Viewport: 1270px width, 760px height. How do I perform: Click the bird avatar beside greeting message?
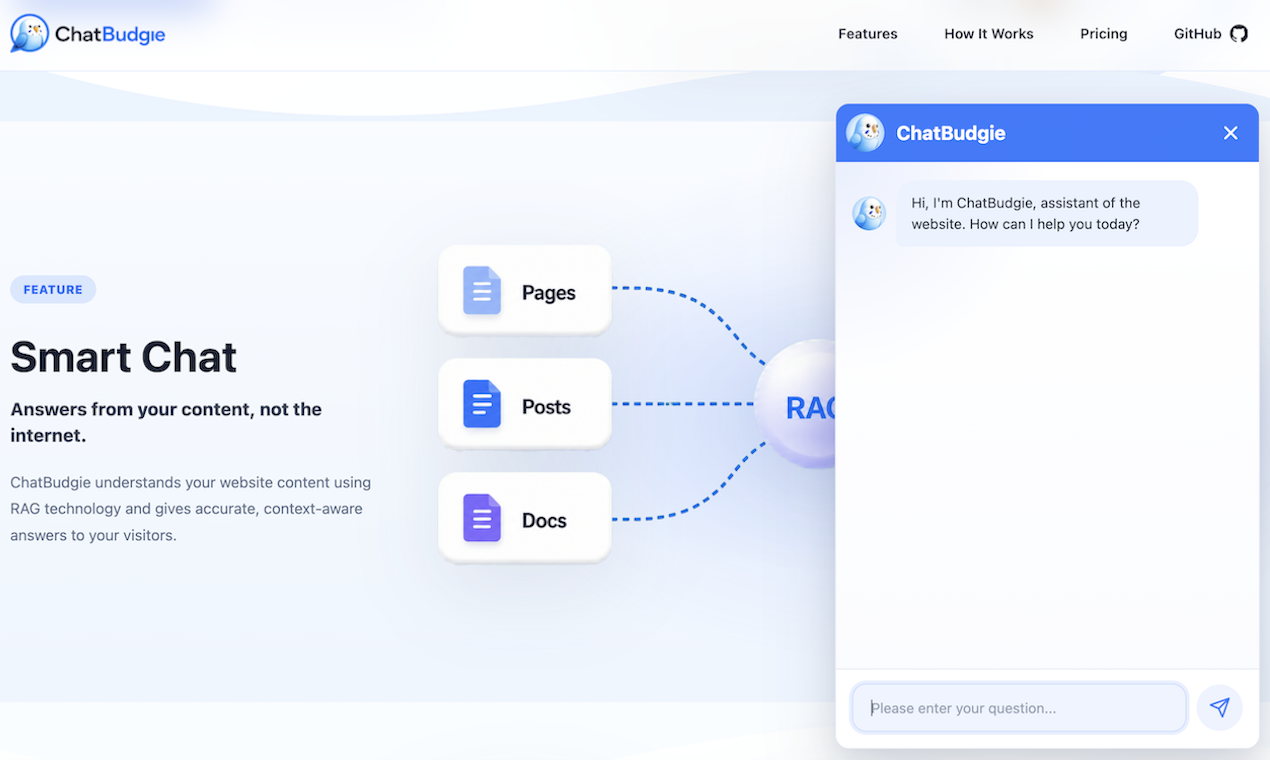[869, 213]
